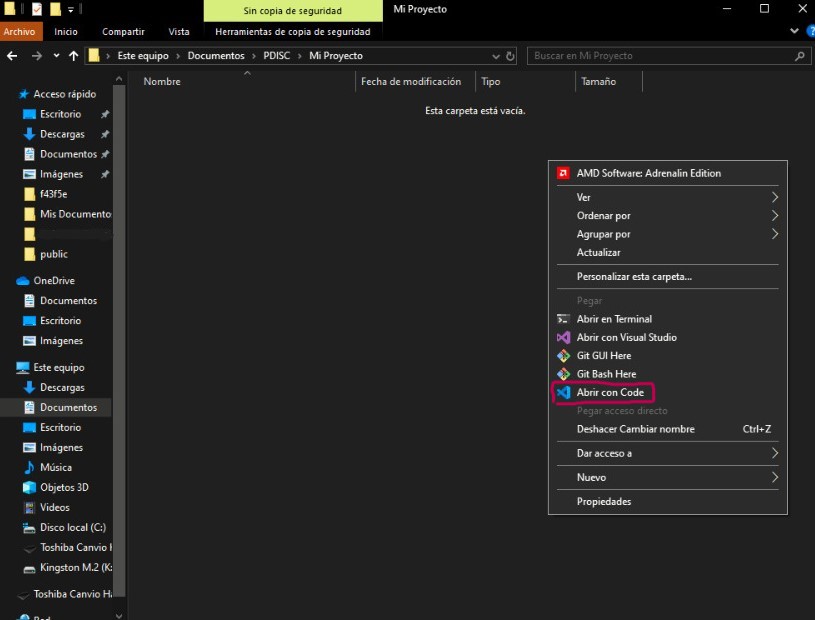This screenshot has height=620, width=815.
Task: Click the search magnifier icon
Action: click(x=801, y=56)
